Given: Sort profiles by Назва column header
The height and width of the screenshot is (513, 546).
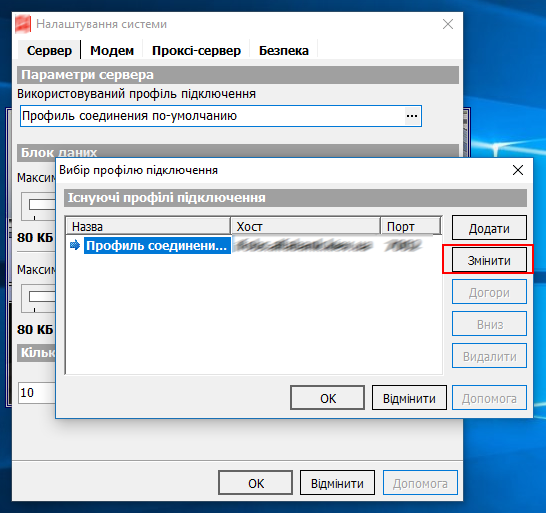Looking at the screenshot, I should 148,226.
